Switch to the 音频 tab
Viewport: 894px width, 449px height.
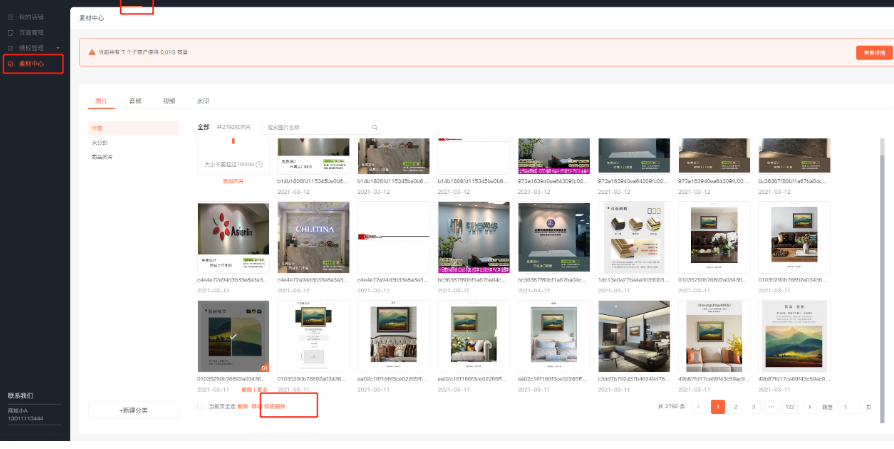click(135, 101)
